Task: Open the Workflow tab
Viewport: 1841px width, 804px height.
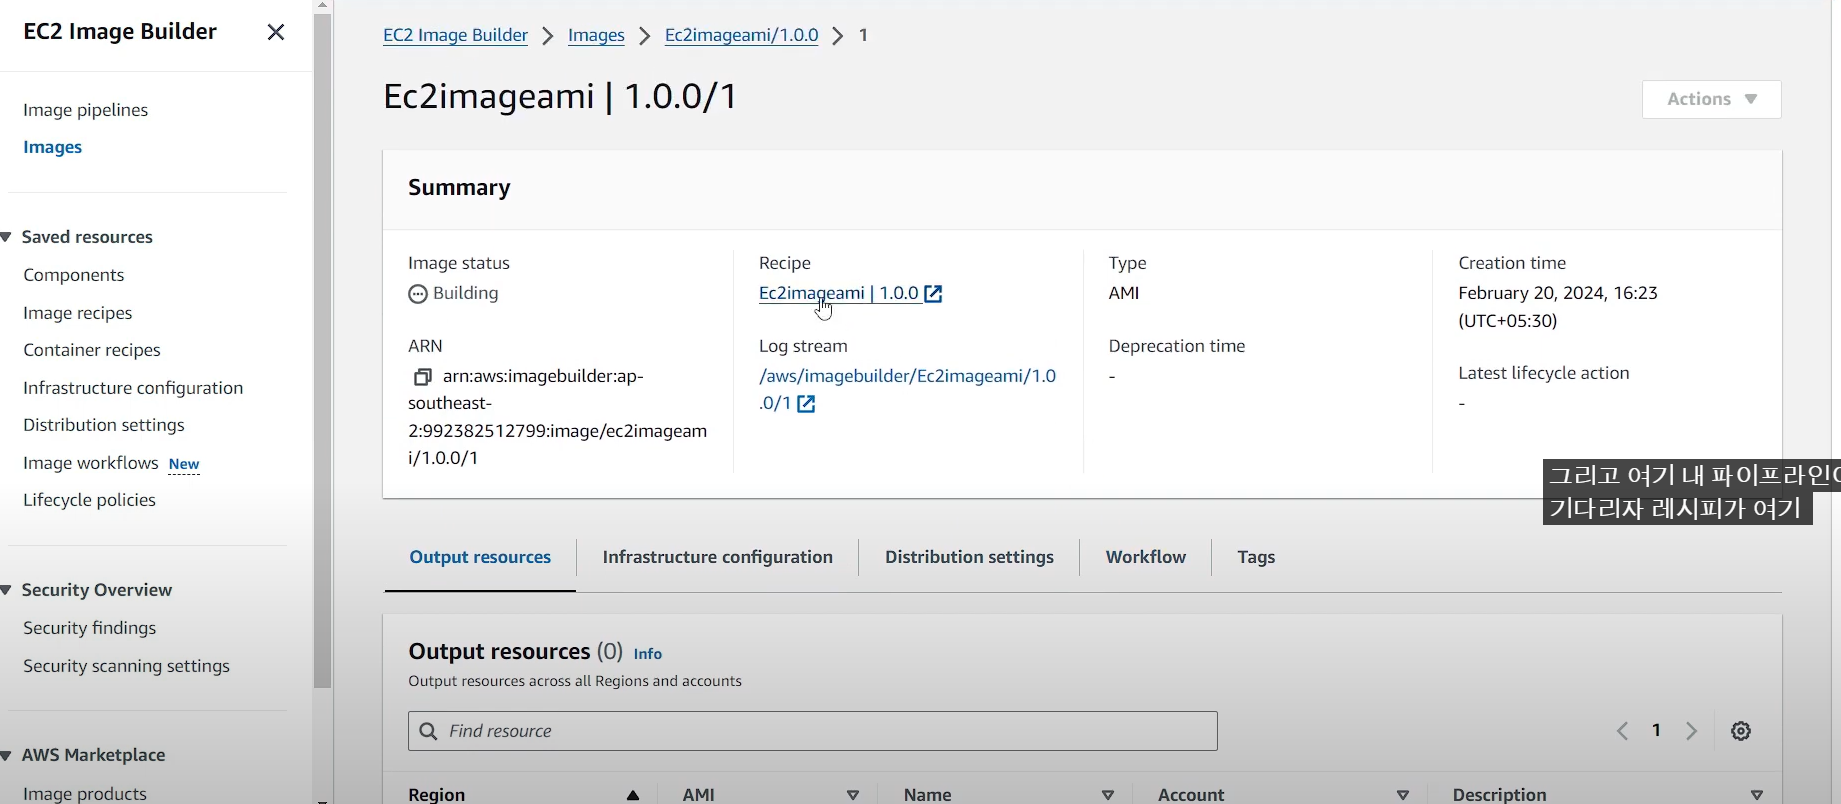Action: click(1146, 557)
